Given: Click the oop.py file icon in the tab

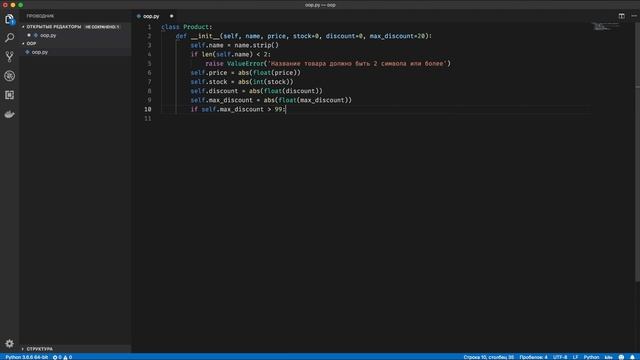Looking at the screenshot, I should click(x=139, y=16).
